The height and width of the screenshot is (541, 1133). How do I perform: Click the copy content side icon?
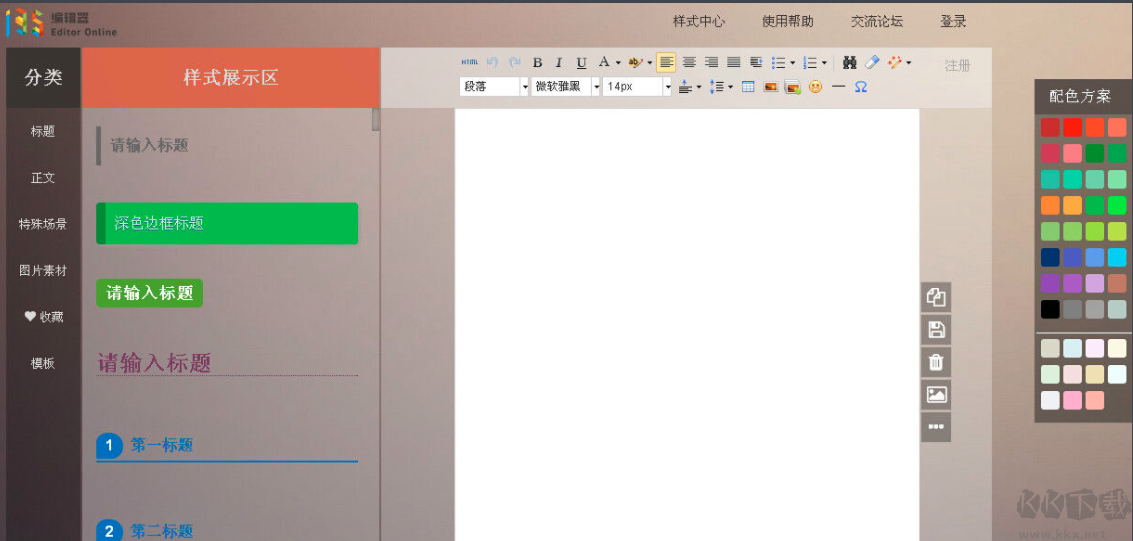(936, 298)
